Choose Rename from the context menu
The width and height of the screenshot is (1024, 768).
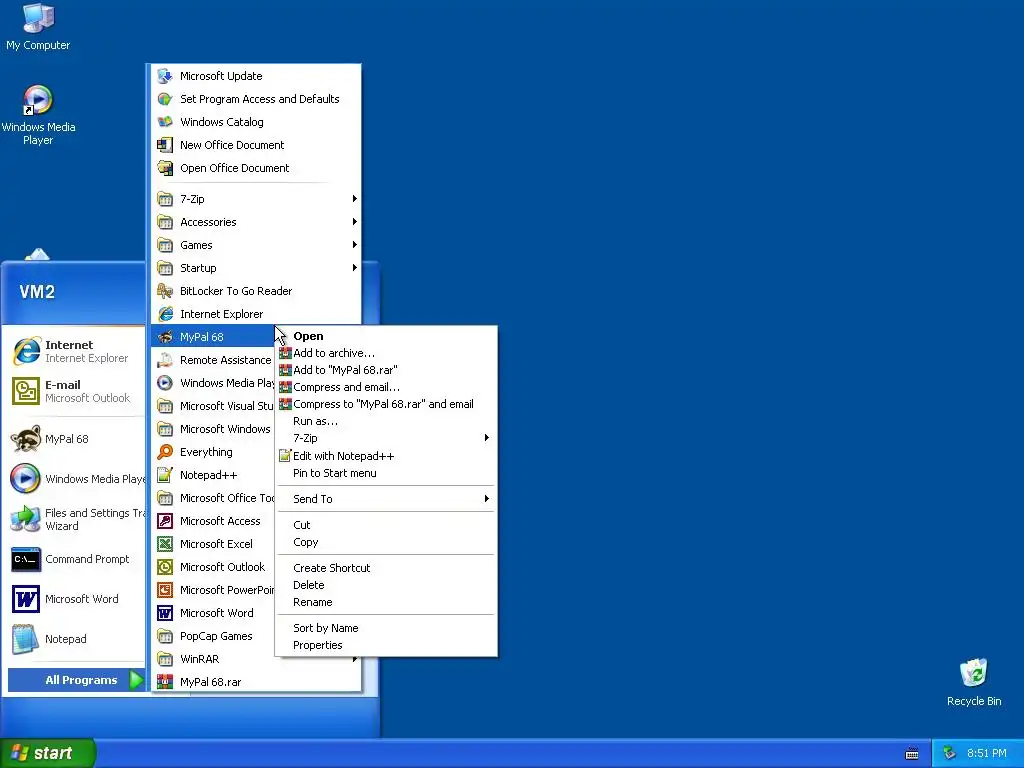[x=386, y=602]
